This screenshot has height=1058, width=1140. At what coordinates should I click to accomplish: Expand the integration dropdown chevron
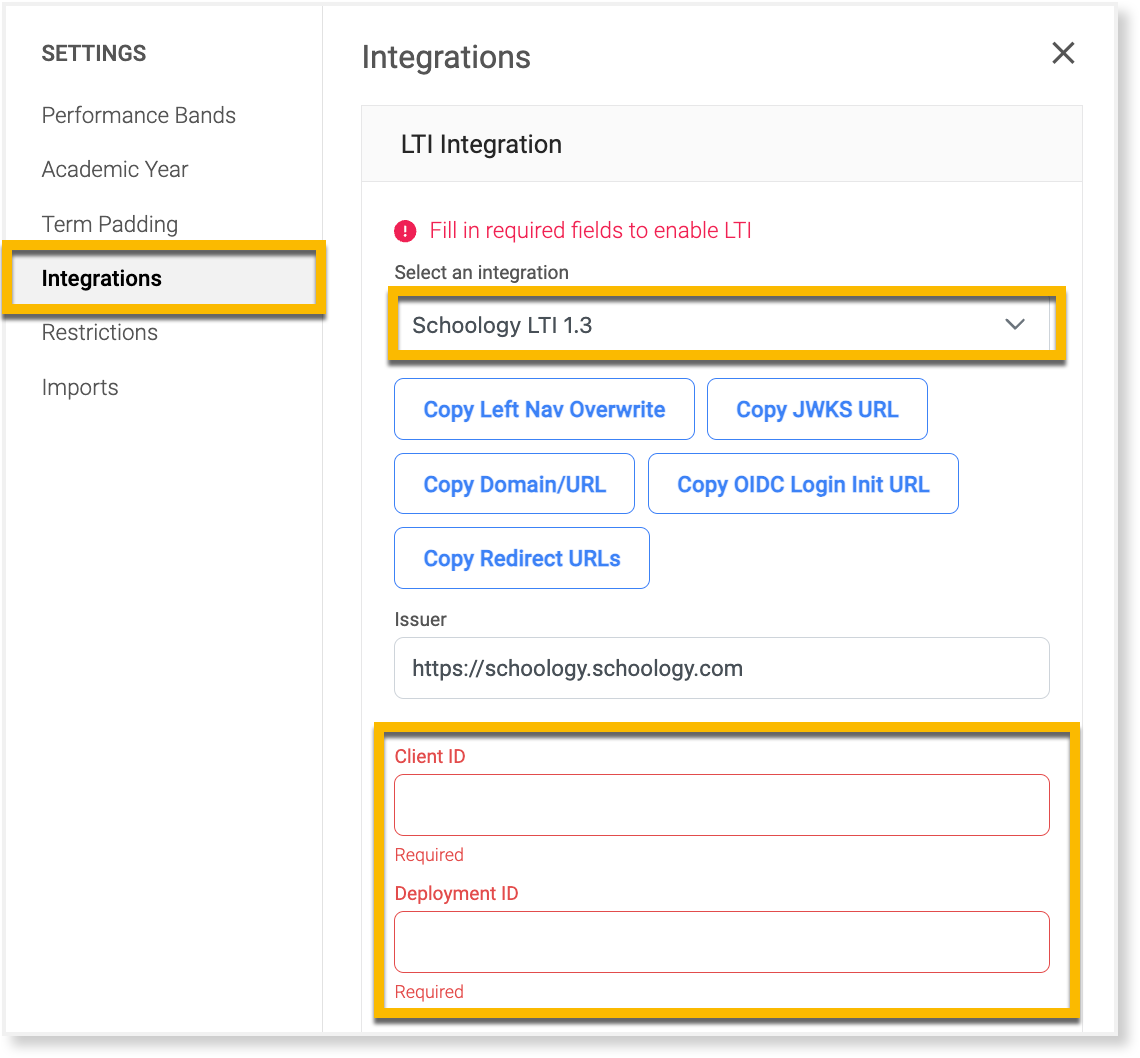[x=1015, y=324]
